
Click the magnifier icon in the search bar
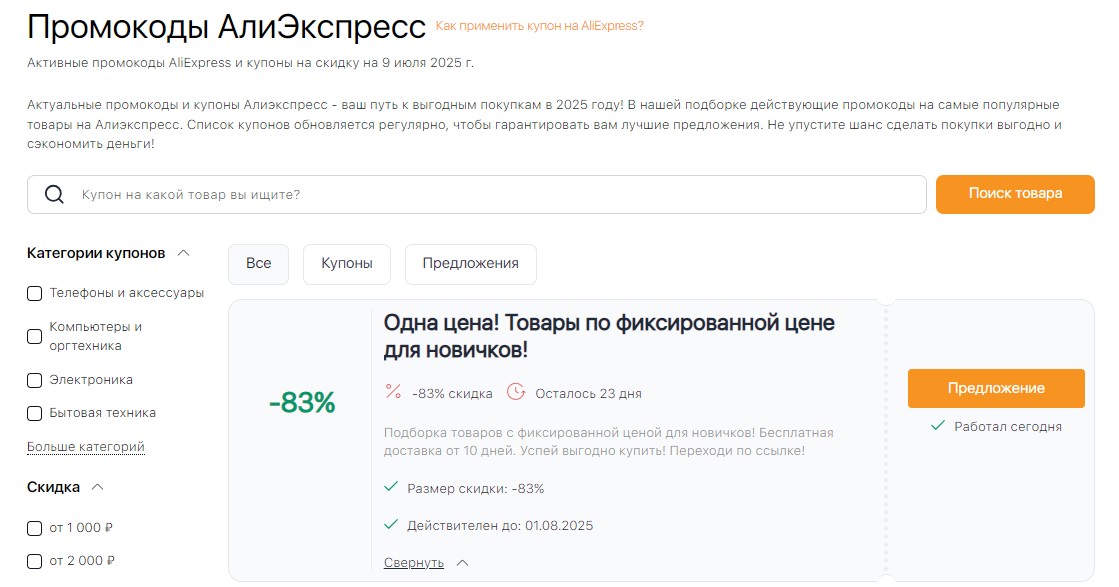click(53, 194)
